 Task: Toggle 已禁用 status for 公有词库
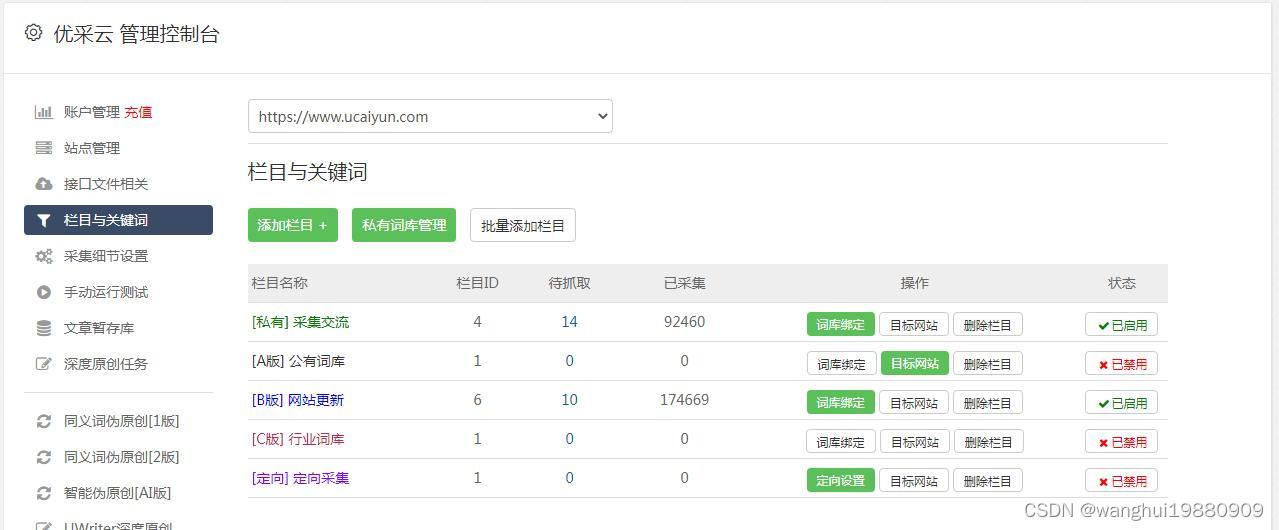click(1121, 363)
